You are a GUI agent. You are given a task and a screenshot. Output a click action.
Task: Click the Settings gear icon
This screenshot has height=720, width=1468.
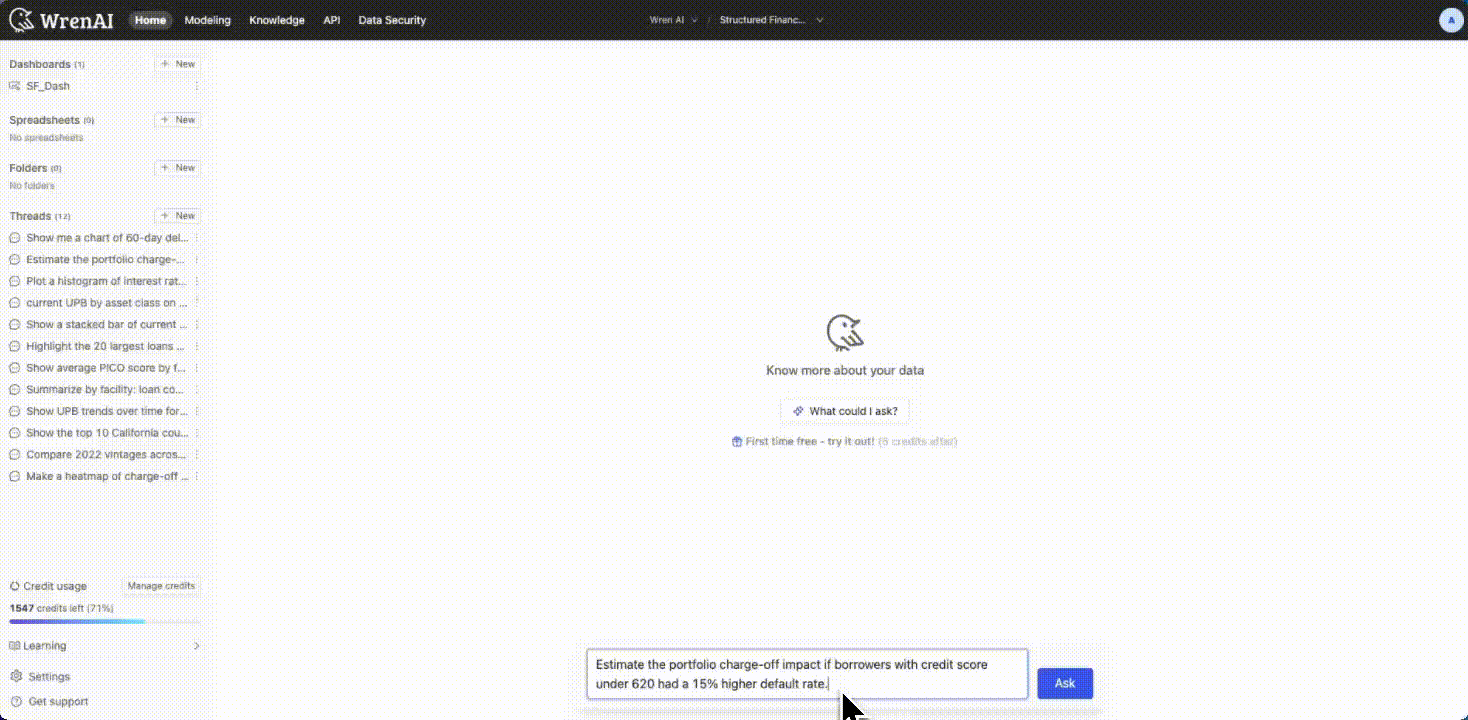(15, 677)
